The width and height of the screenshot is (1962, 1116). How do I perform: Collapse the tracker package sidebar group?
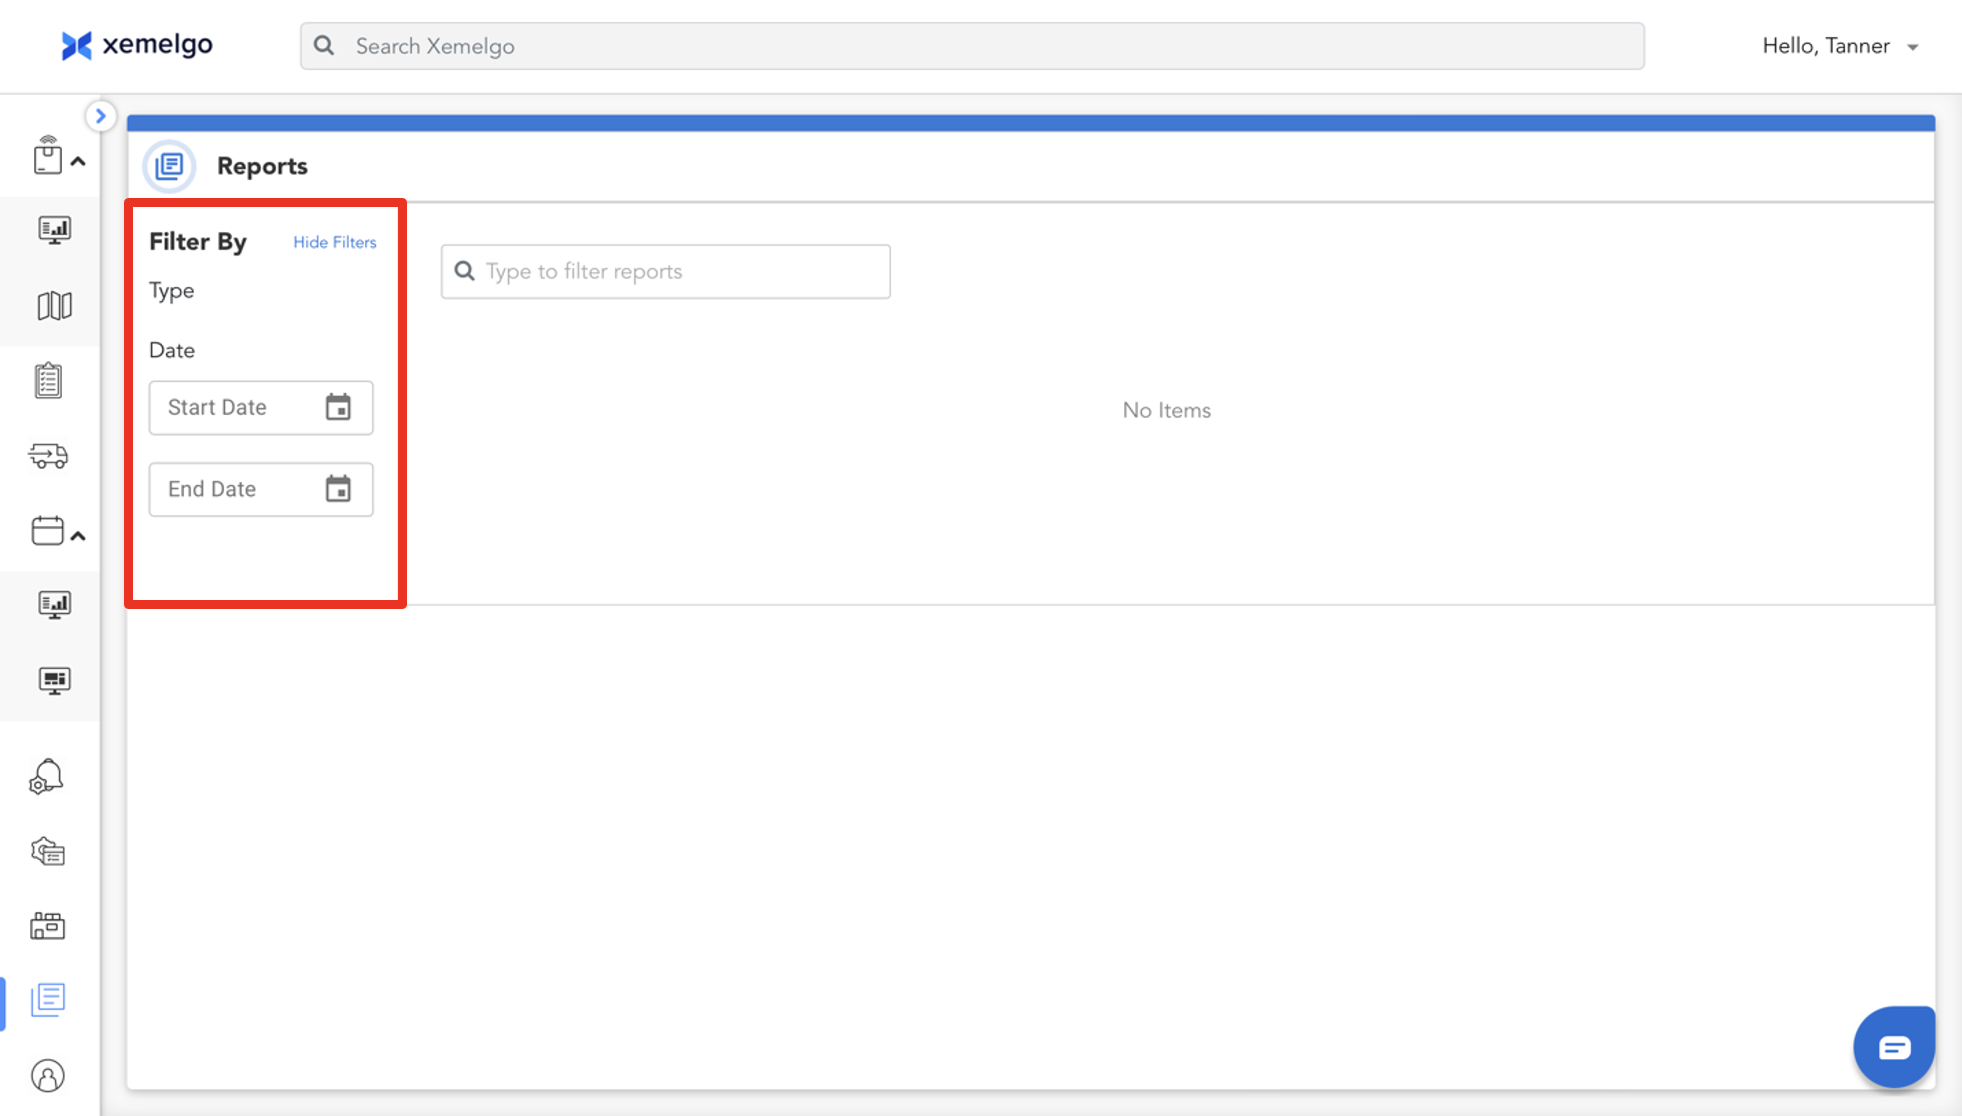[x=78, y=161]
